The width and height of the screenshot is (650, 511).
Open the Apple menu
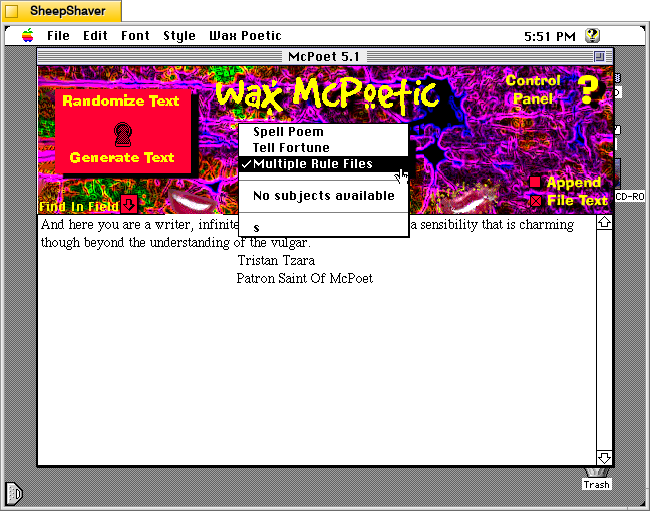(28, 36)
